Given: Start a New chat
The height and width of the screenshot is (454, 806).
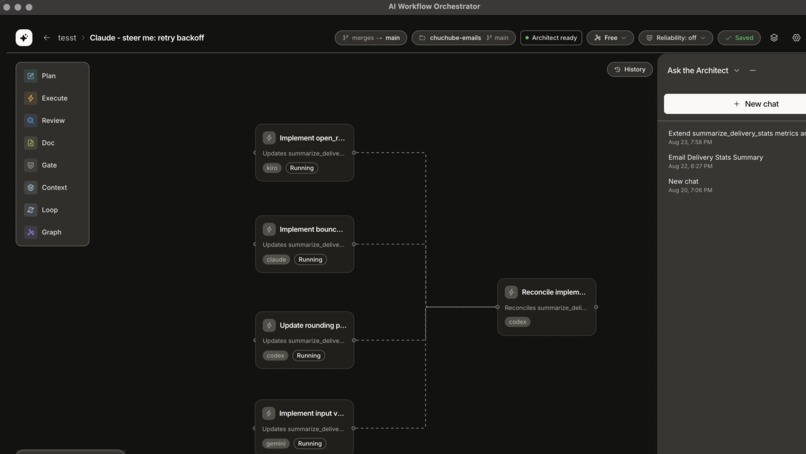Looking at the screenshot, I should click(735, 104).
